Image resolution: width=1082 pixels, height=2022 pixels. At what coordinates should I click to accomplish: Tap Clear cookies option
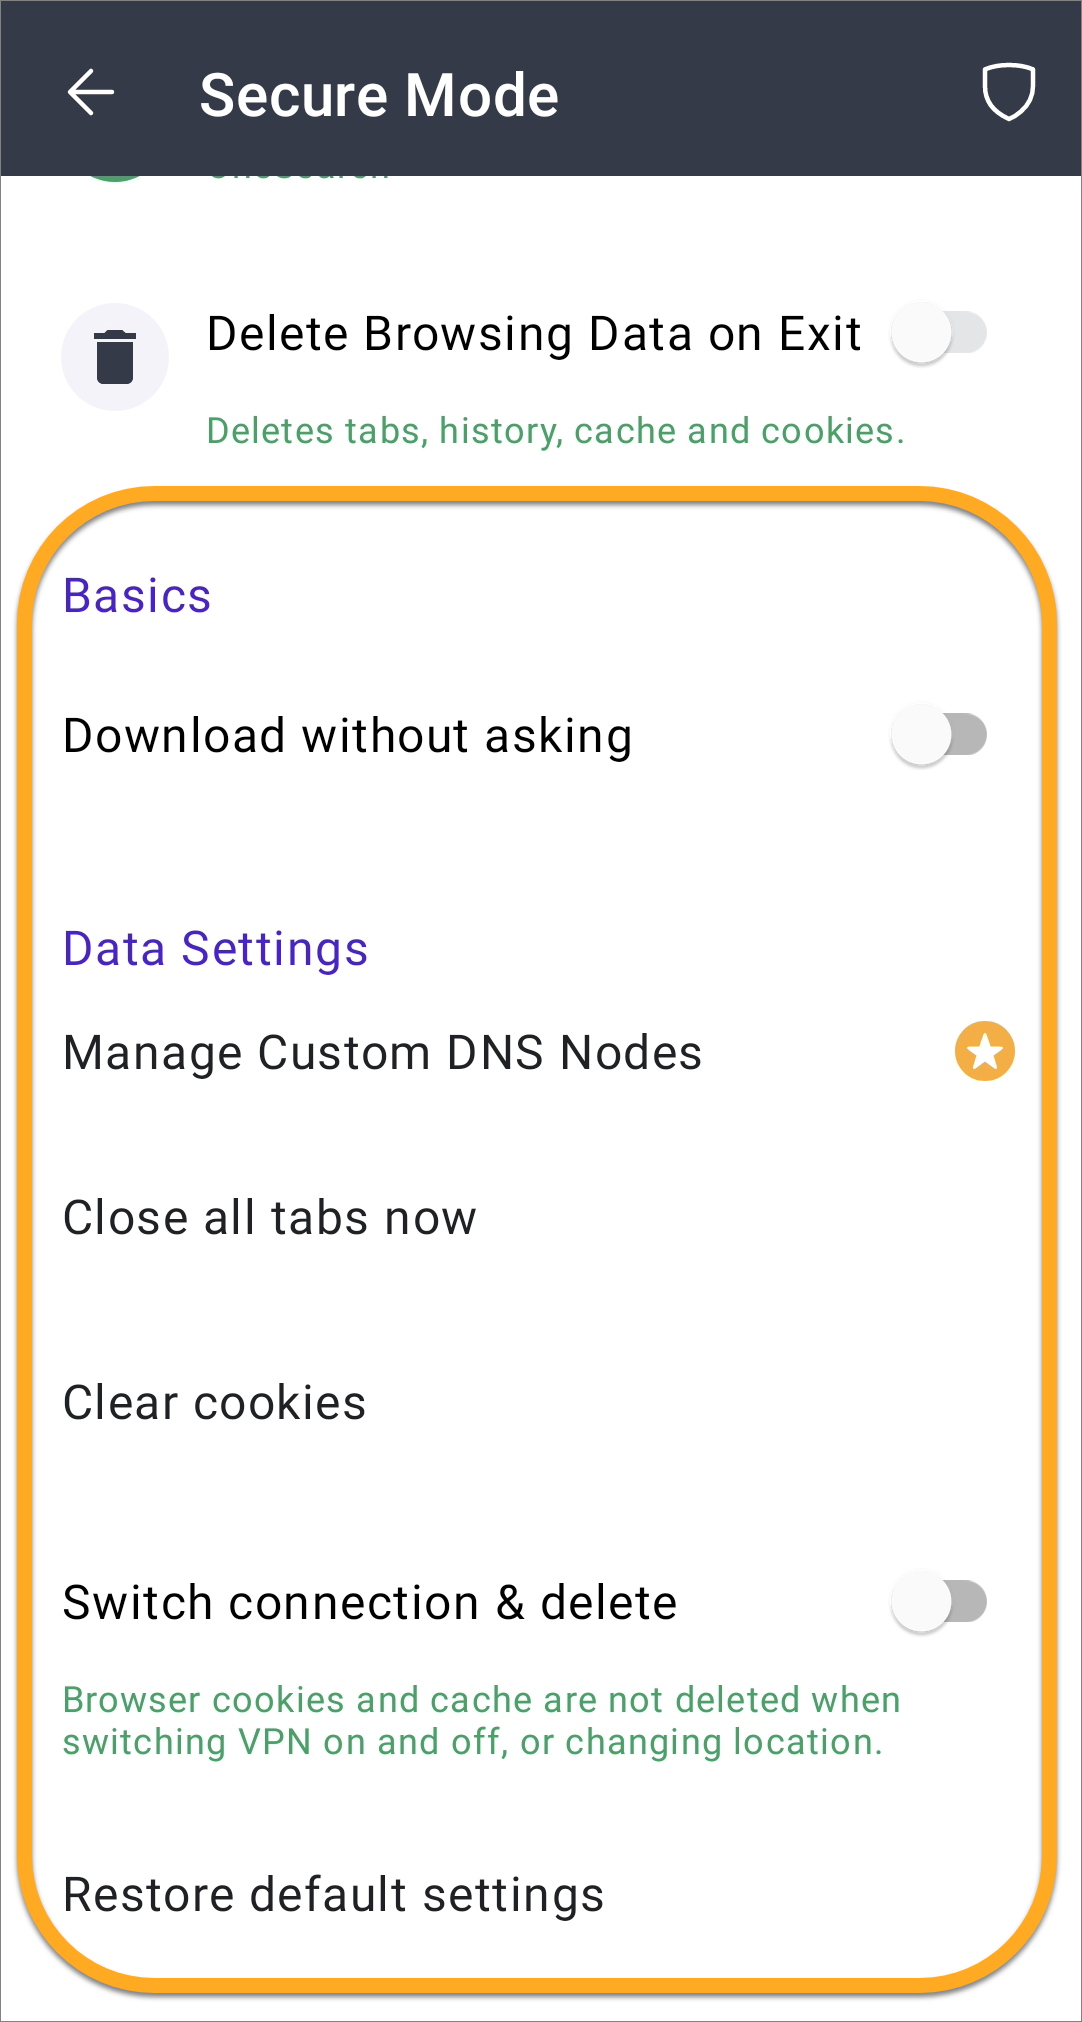[540, 1403]
